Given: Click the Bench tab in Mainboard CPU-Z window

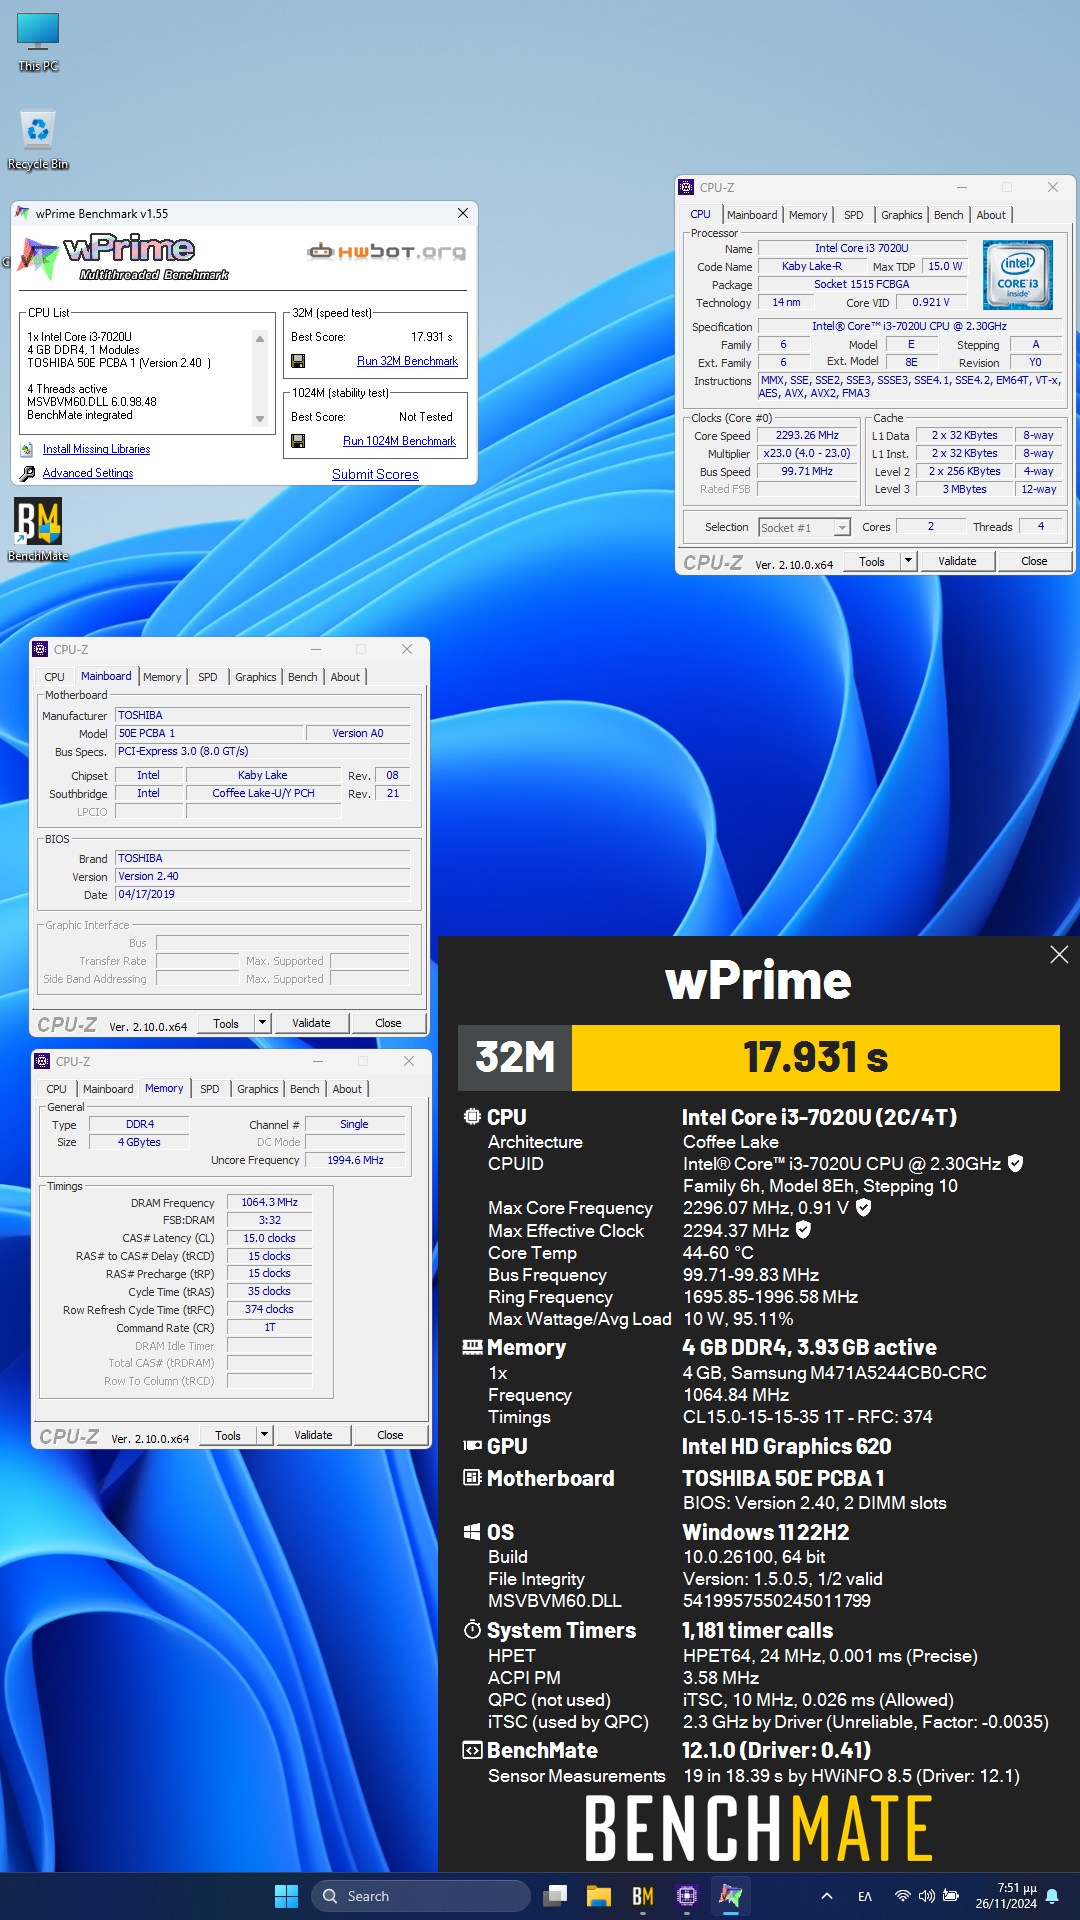Looking at the screenshot, I should (302, 677).
